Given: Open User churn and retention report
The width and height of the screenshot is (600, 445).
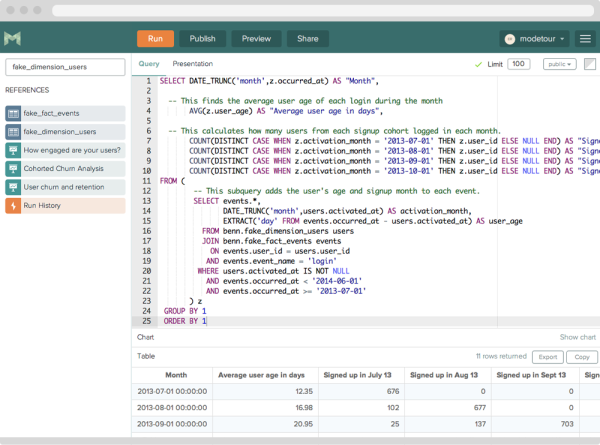Looking at the screenshot, I should [x=65, y=187].
